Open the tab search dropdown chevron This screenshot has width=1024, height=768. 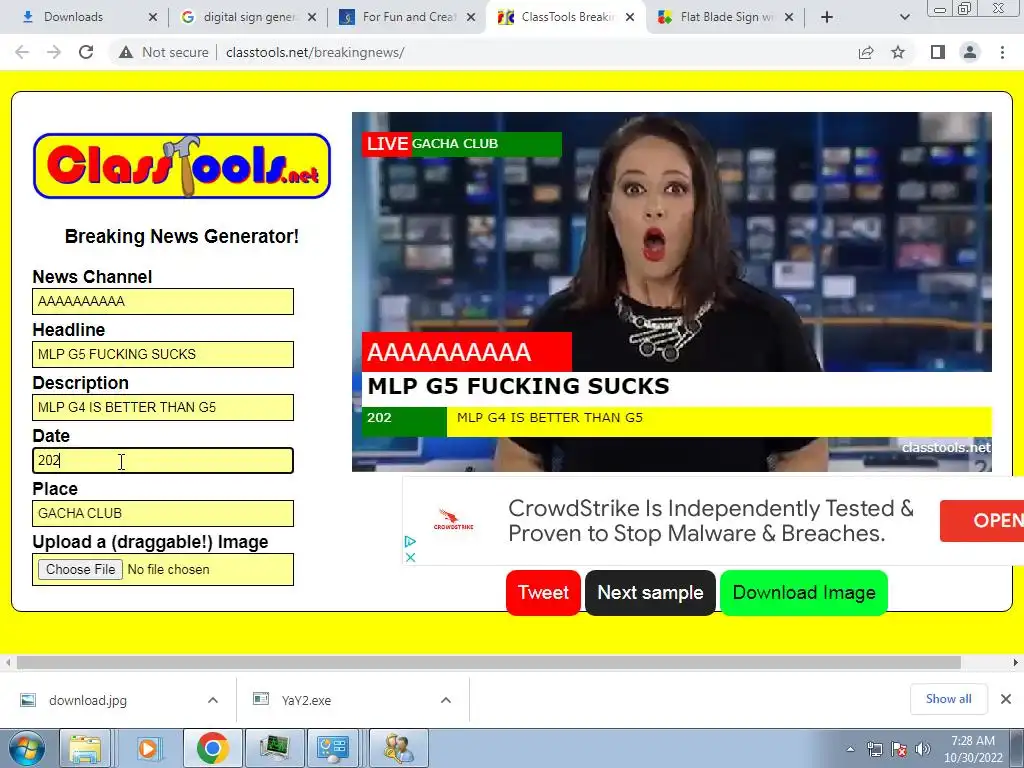click(904, 17)
